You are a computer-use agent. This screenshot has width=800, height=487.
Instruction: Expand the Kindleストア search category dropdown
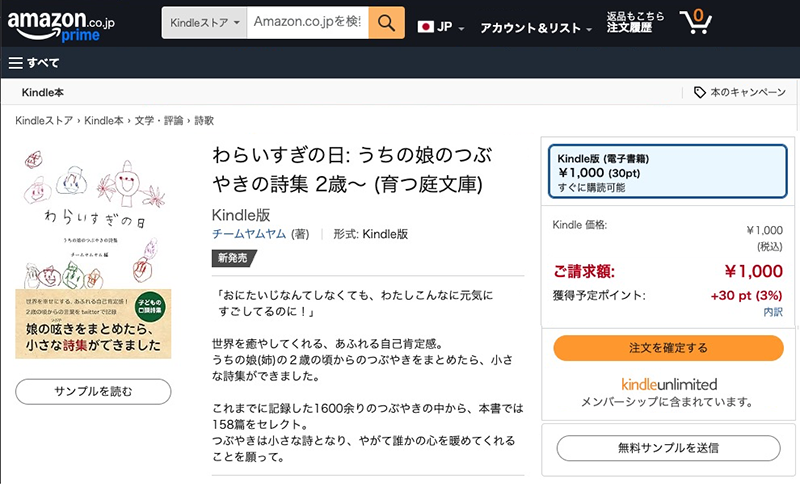click(x=203, y=22)
